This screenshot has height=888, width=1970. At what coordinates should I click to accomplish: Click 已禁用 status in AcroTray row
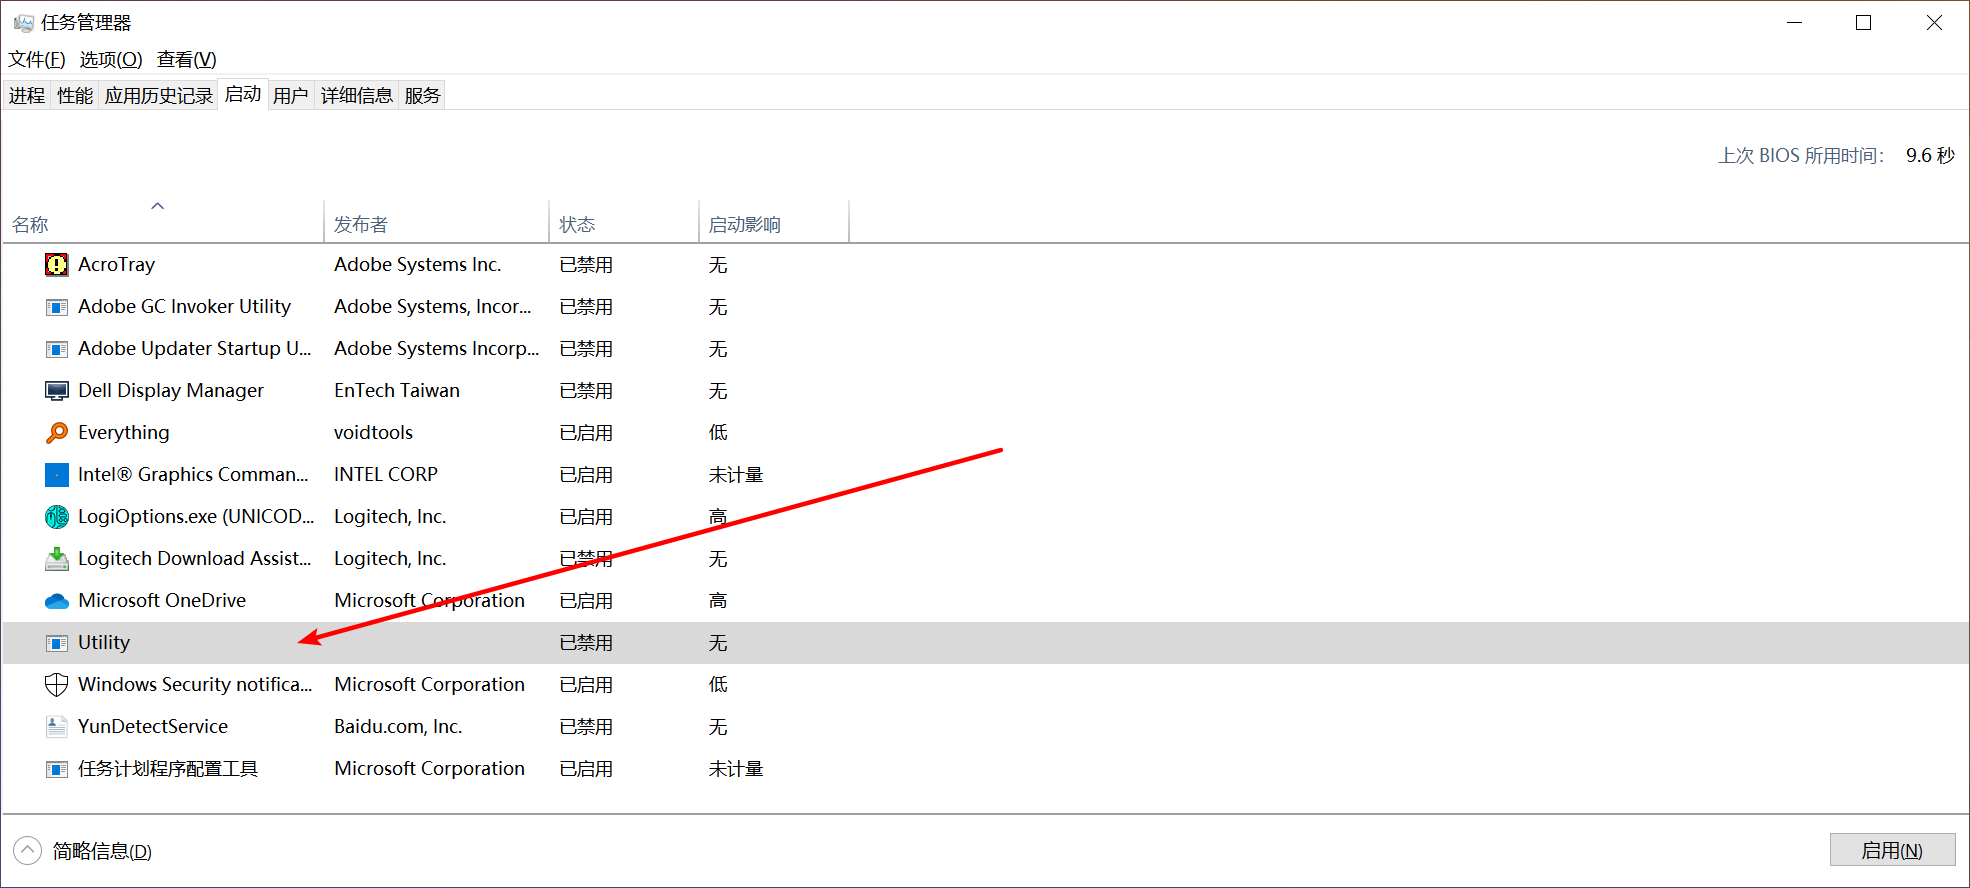coord(586,264)
